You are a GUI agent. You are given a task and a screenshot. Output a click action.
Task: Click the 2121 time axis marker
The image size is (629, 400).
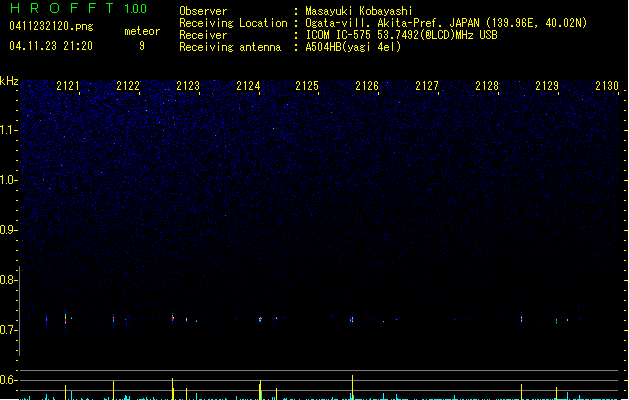pos(68,86)
